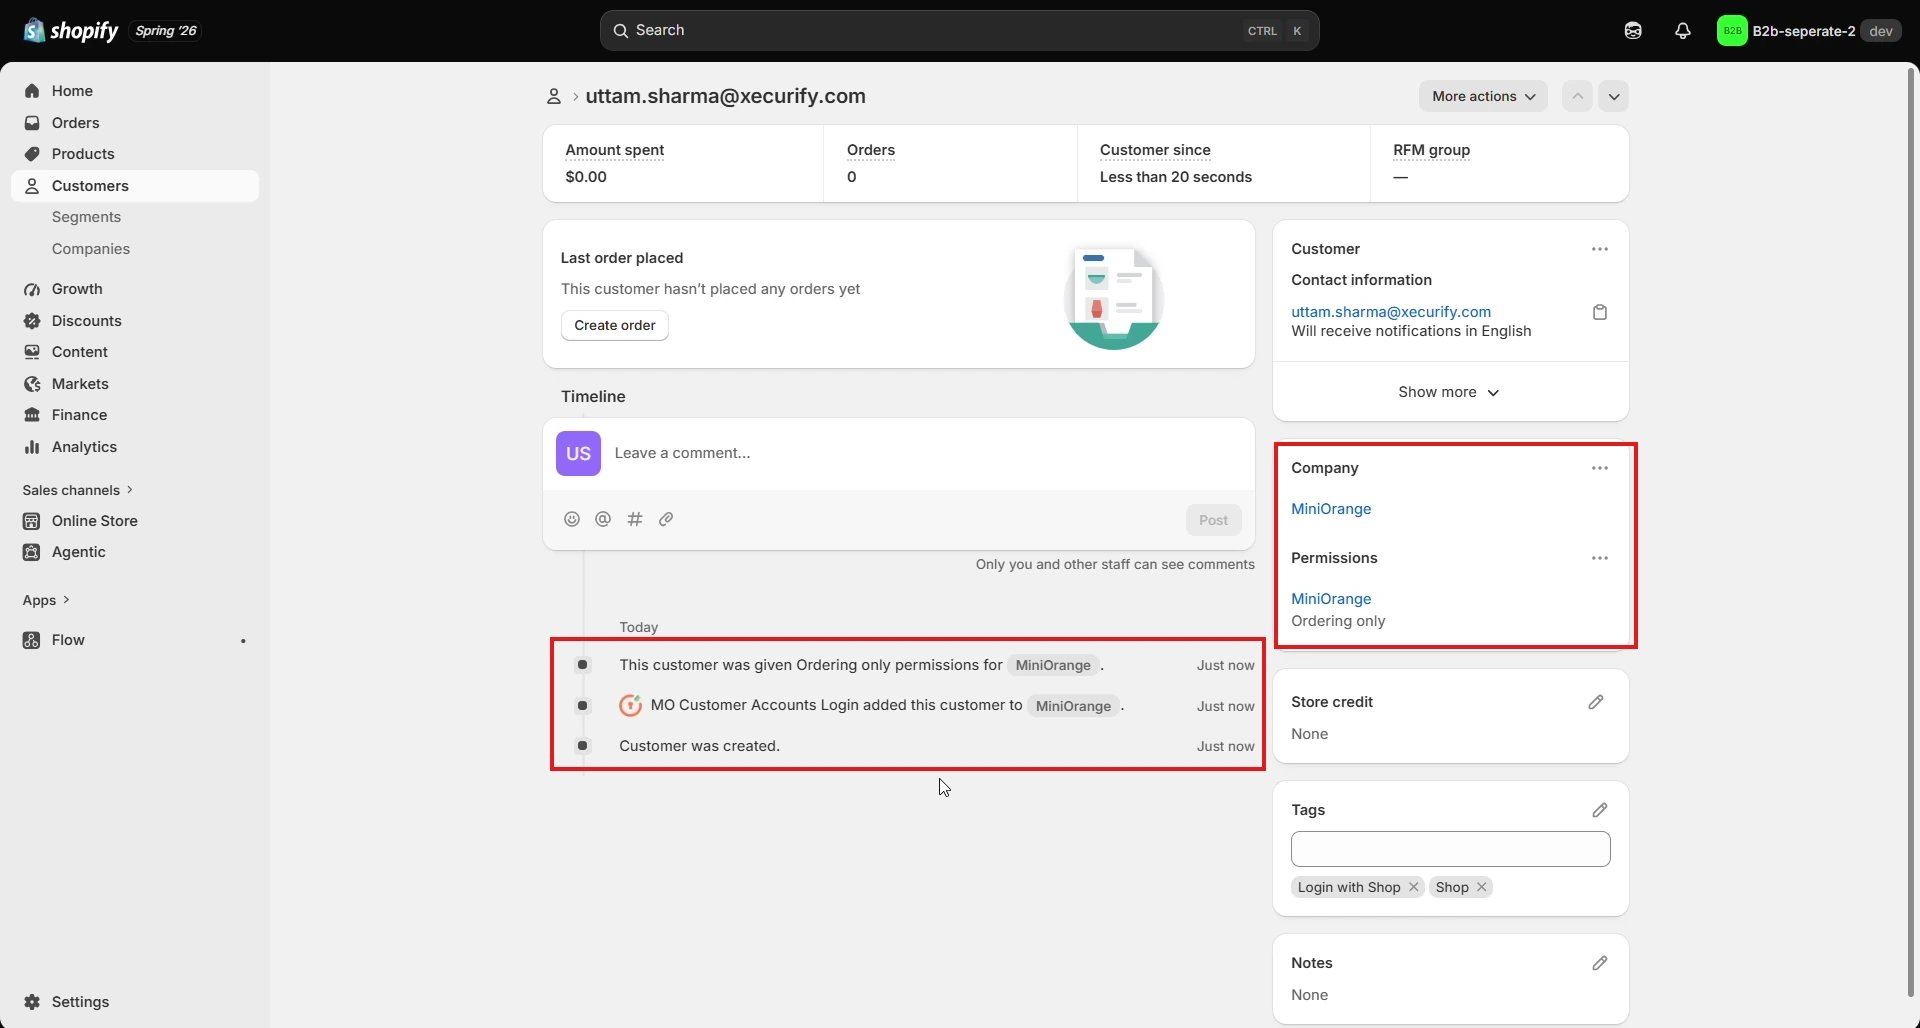Click the 'Customer was created.' timeline entry
This screenshot has width=1920, height=1028.
[699, 746]
